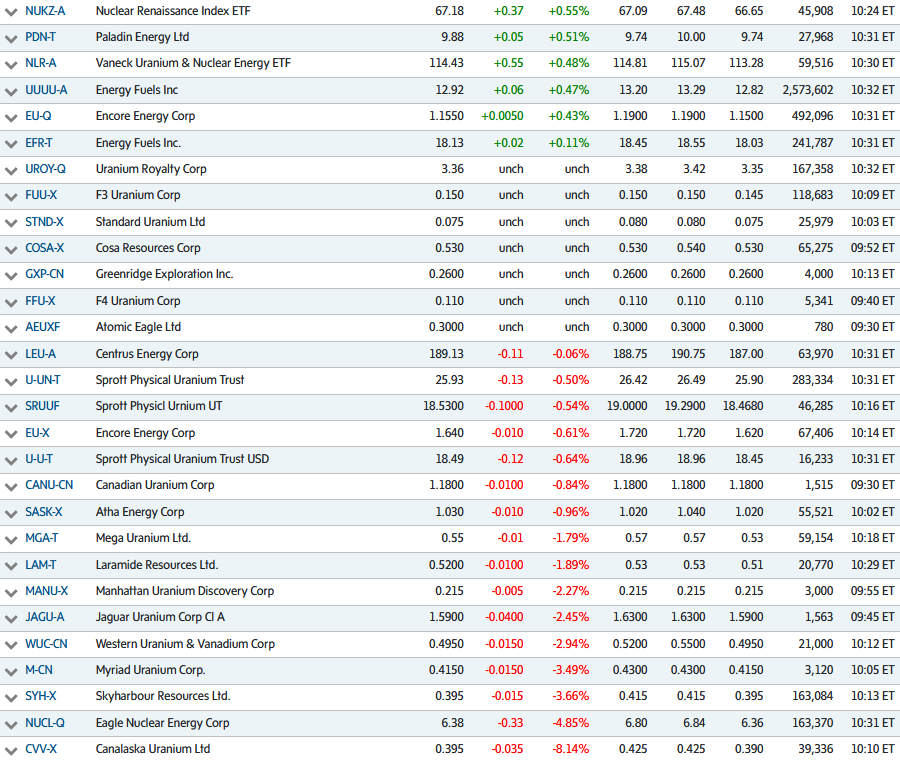
Task: Expand the CANU-CN row chevron
Action: [11, 487]
